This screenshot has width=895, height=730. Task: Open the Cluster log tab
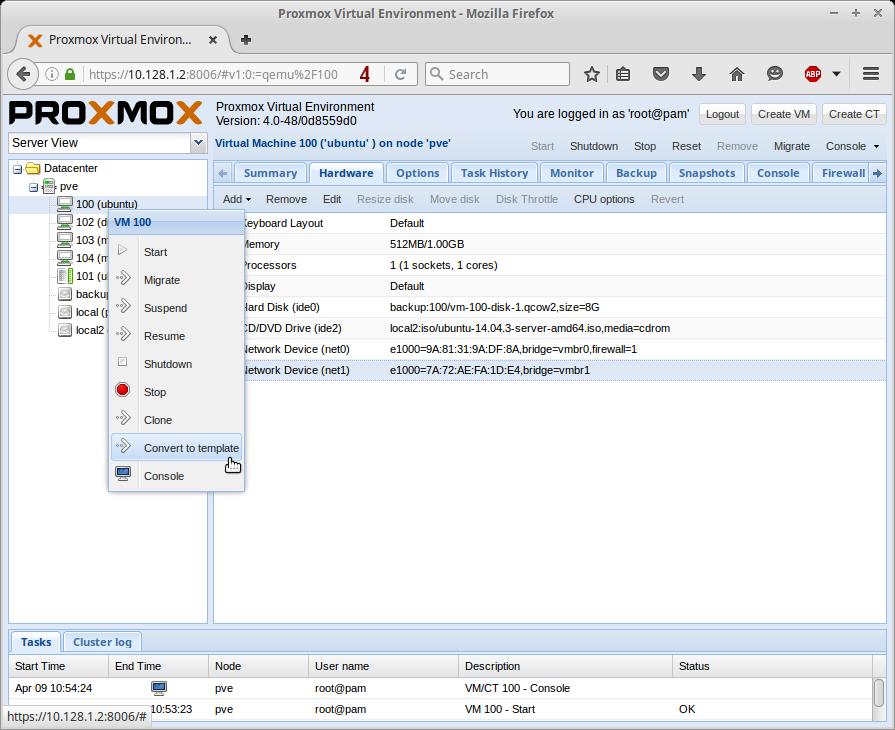coord(102,642)
